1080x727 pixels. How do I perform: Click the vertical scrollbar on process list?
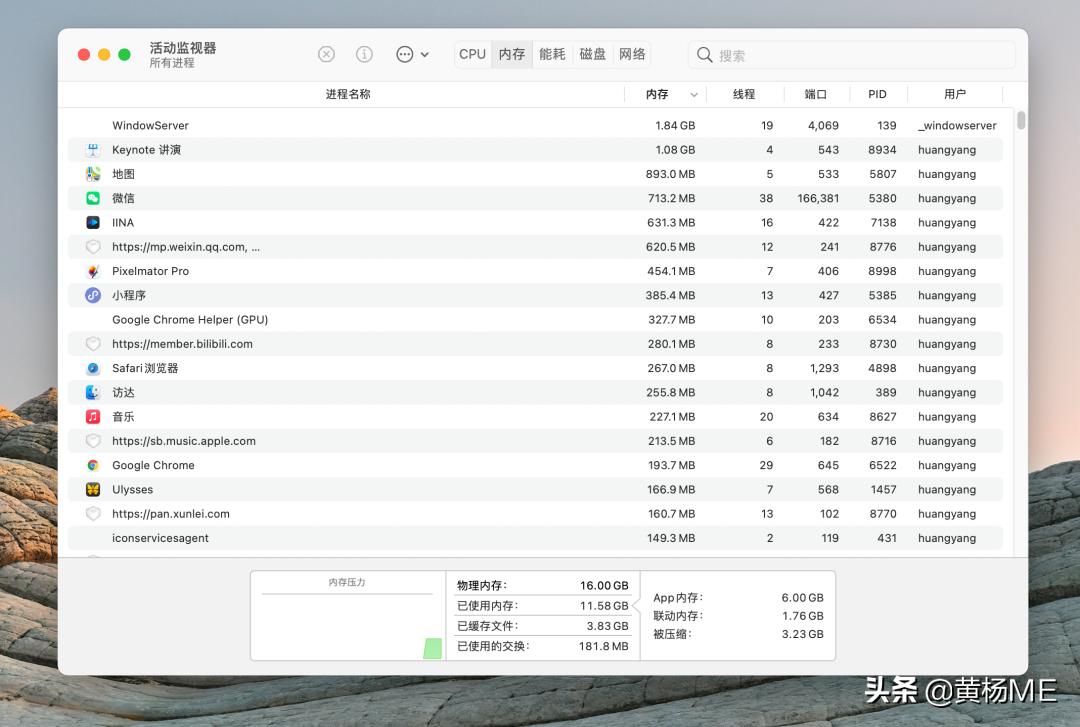click(1020, 120)
